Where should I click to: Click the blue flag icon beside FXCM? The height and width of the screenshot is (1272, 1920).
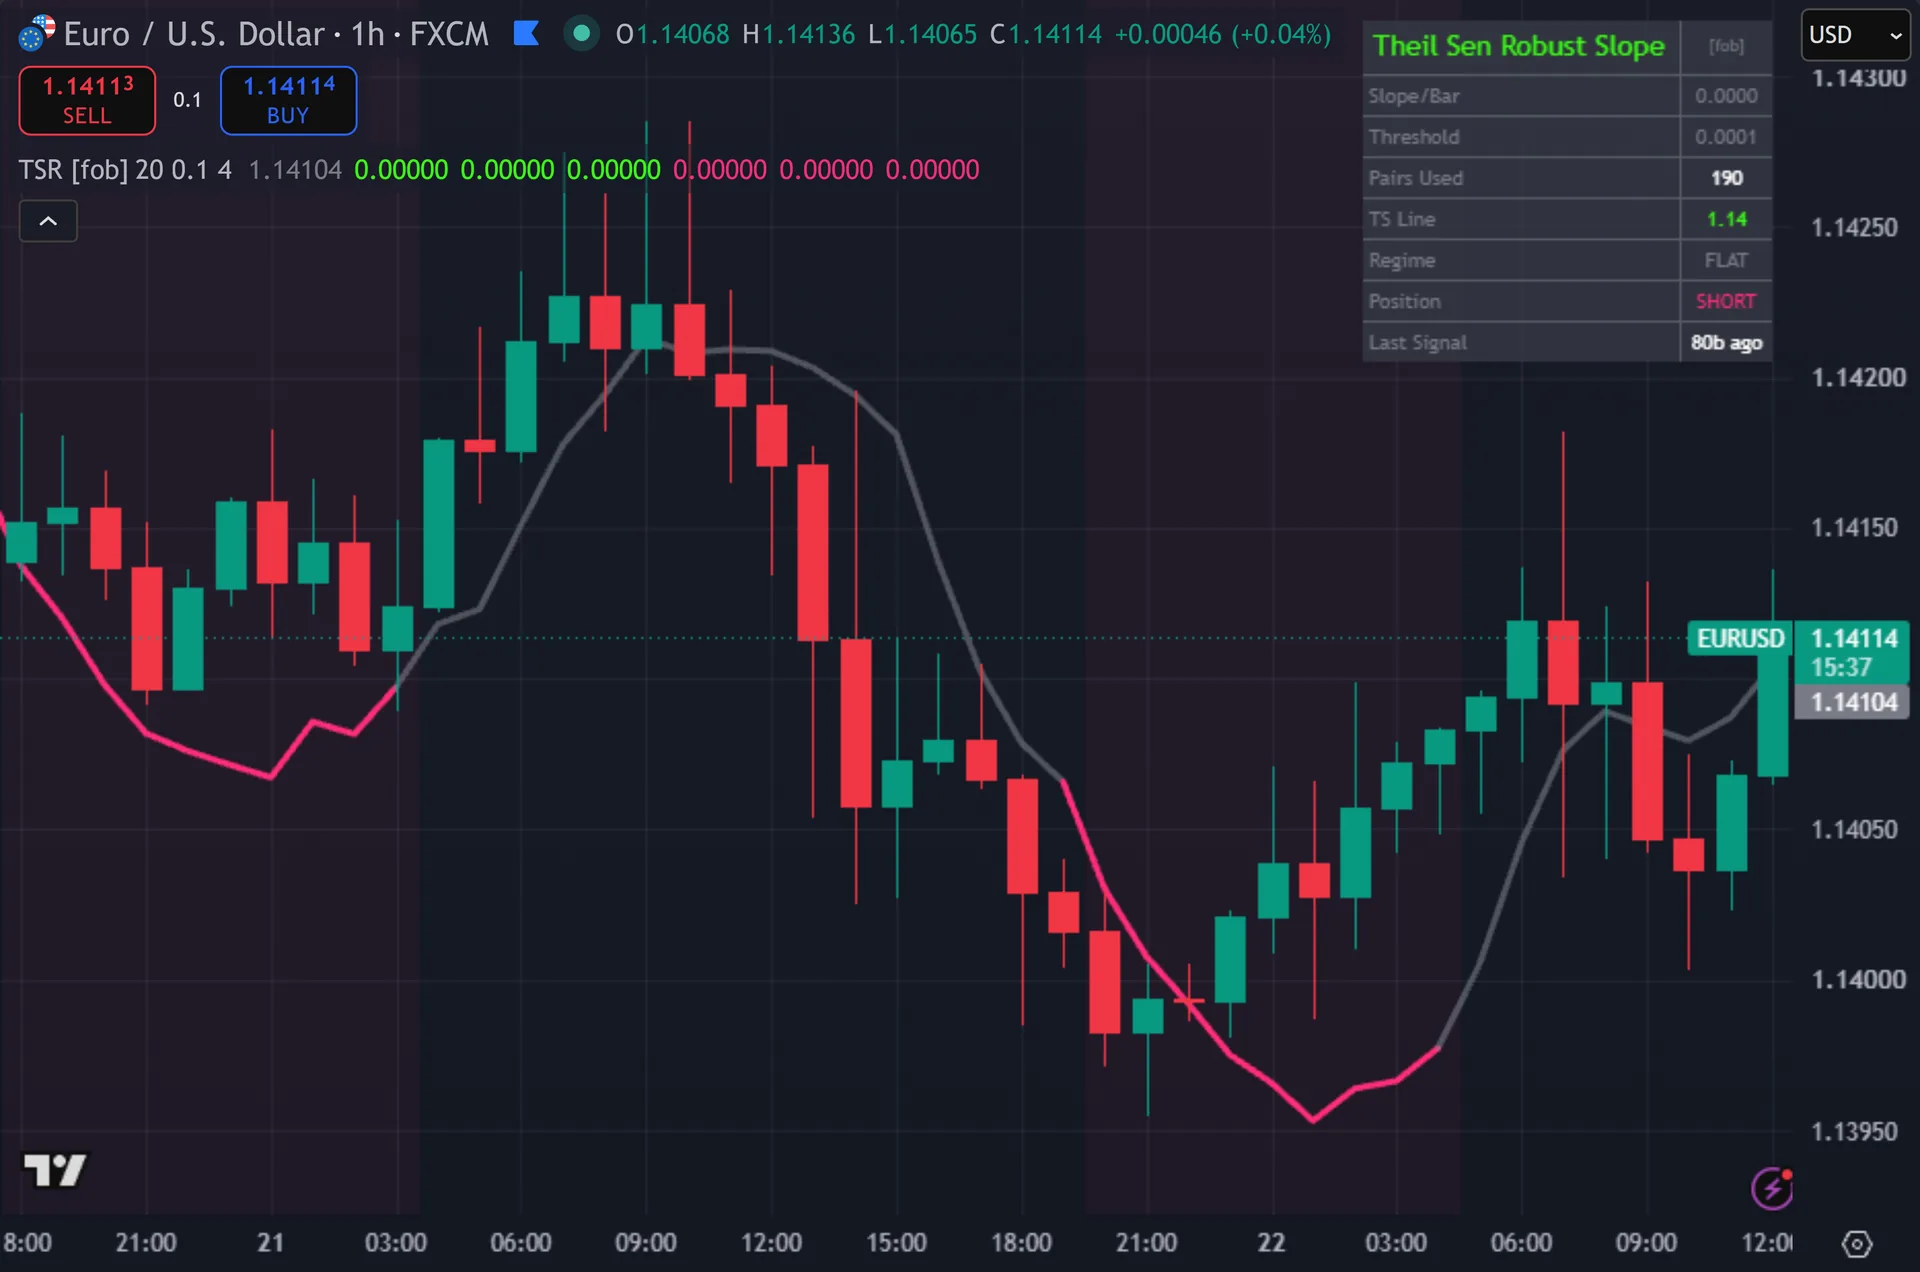point(526,34)
